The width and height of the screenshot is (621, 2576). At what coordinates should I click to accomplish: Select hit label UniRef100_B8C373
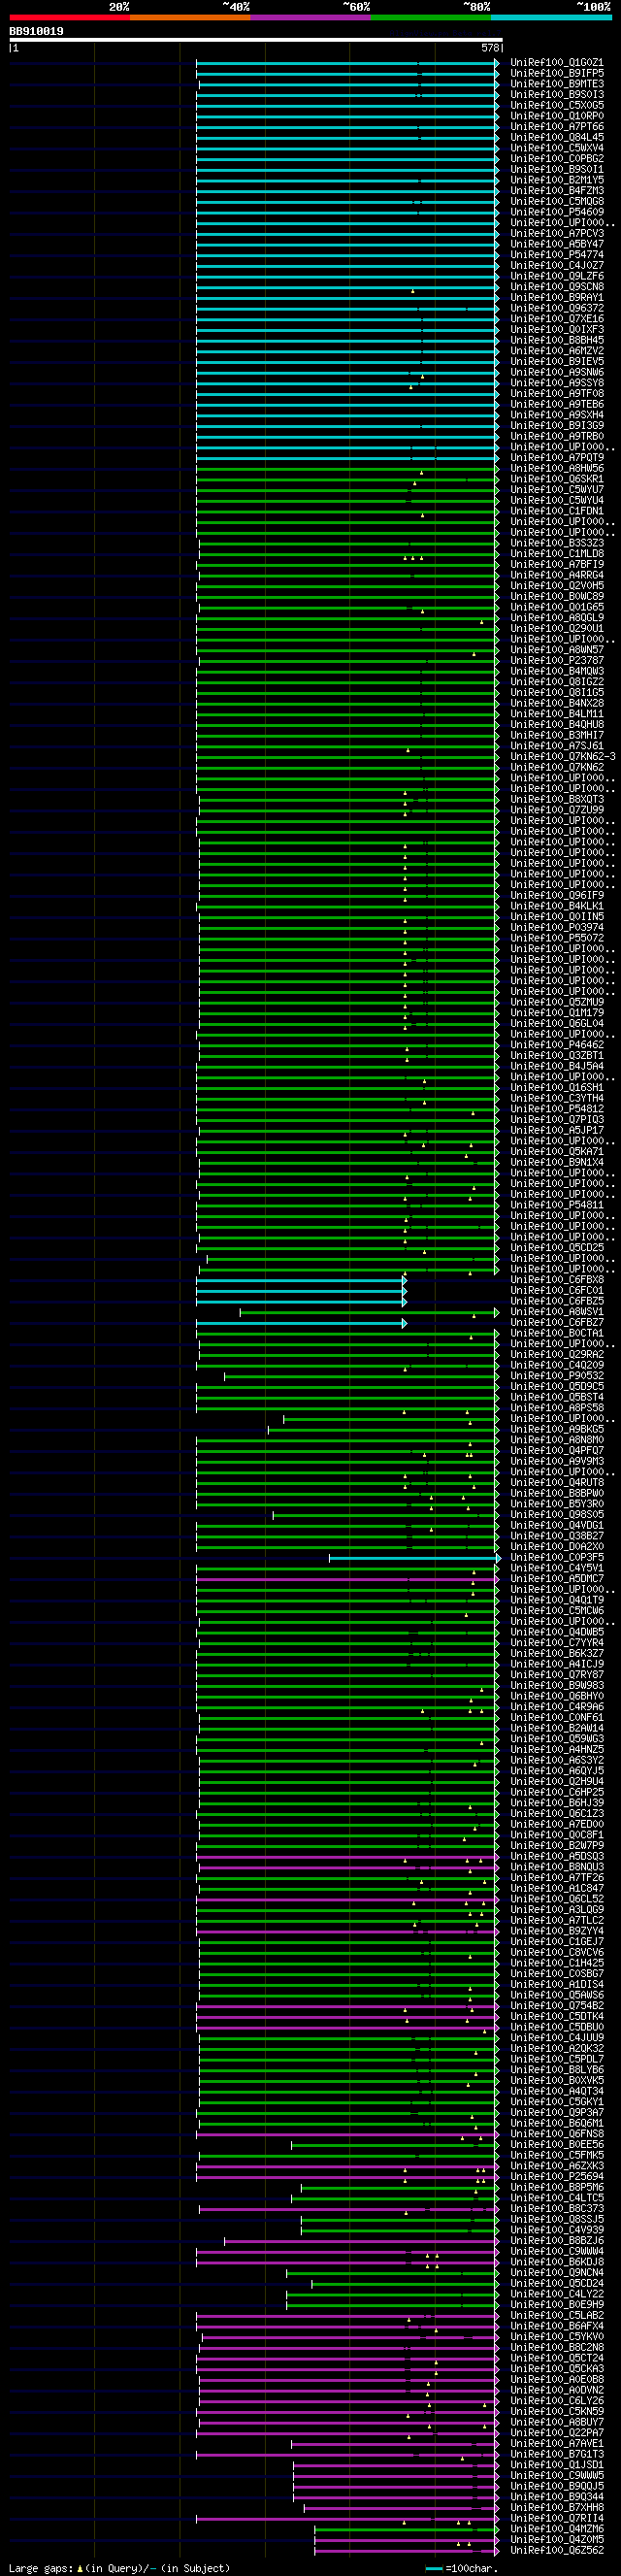tap(557, 2207)
